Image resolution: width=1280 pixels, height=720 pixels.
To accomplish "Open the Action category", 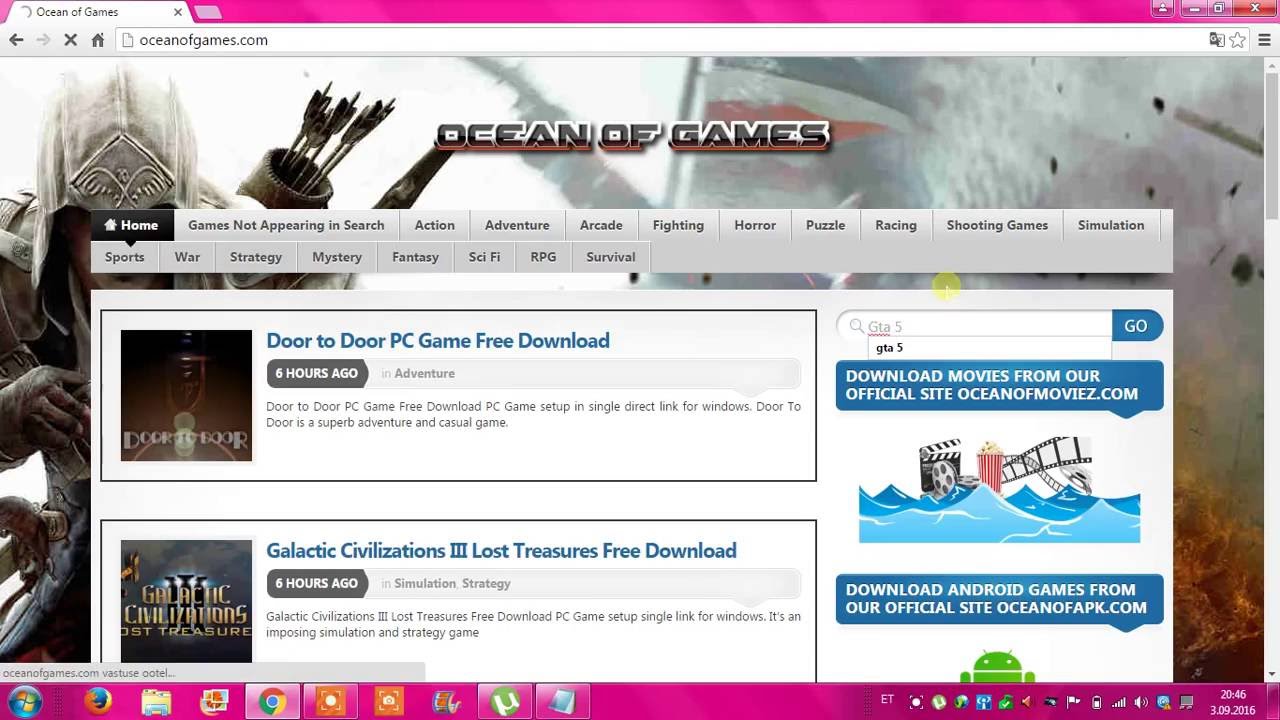I will 435,225.
